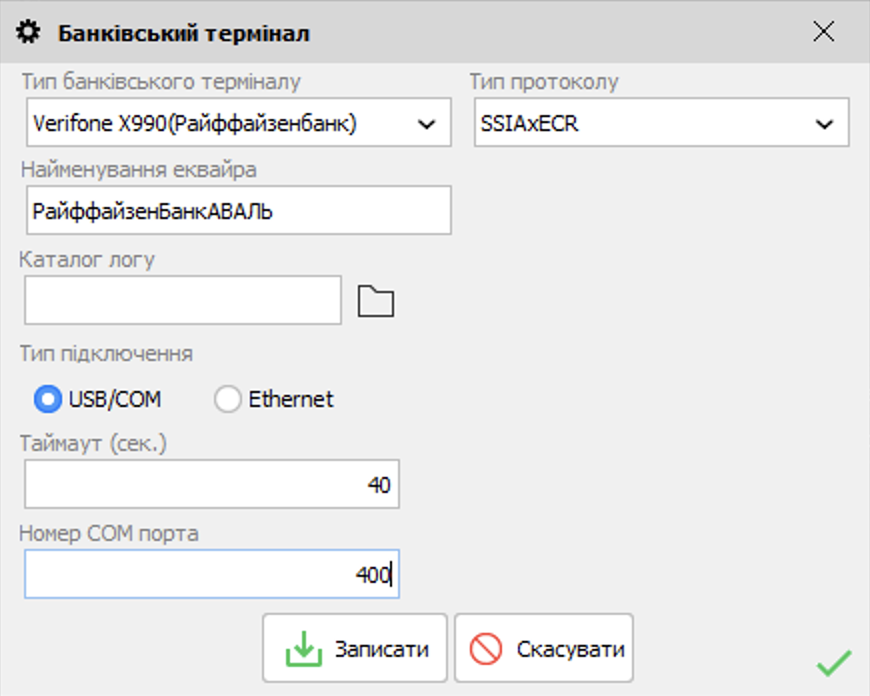Focus the empty Каталог логу field
The height and width of the screenshot is (696, 870).
183,301
